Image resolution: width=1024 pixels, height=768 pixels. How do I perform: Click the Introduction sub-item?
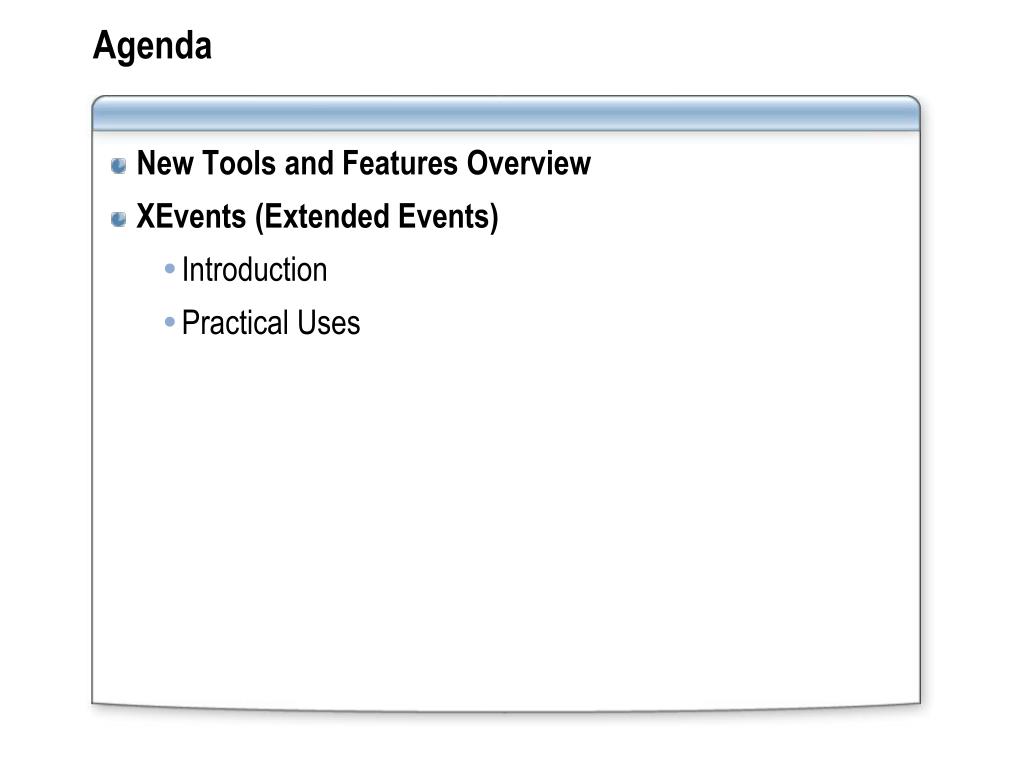click(254, 270)
